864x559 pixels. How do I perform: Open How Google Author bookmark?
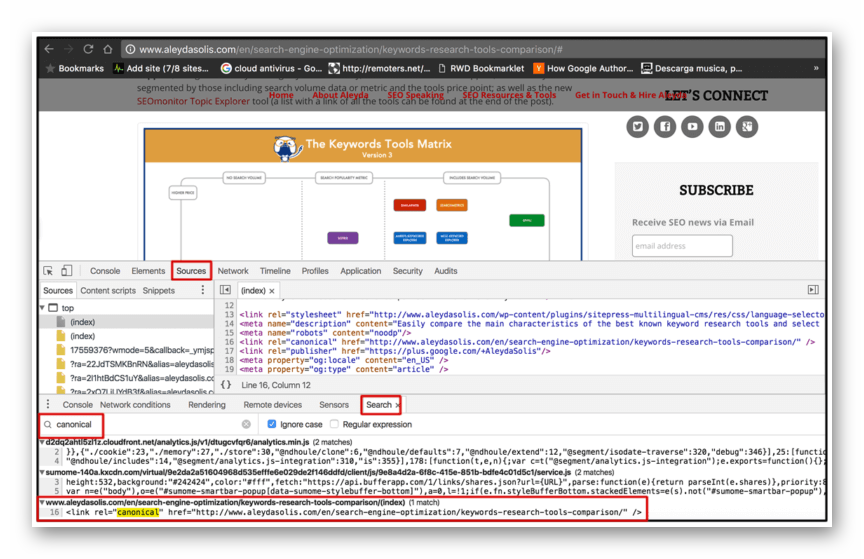584,68
